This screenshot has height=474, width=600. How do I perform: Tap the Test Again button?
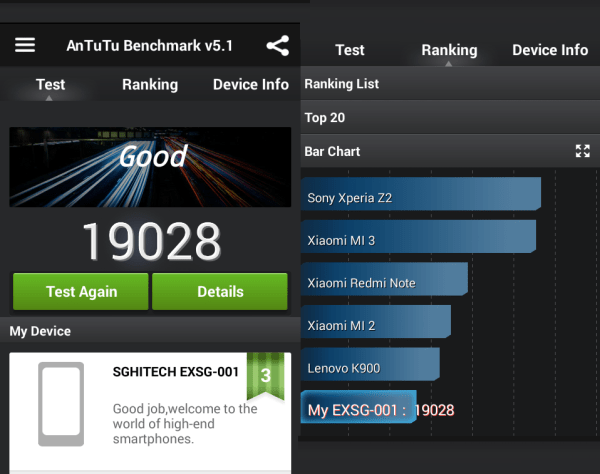pyautogui.click(x=81, y=292)
